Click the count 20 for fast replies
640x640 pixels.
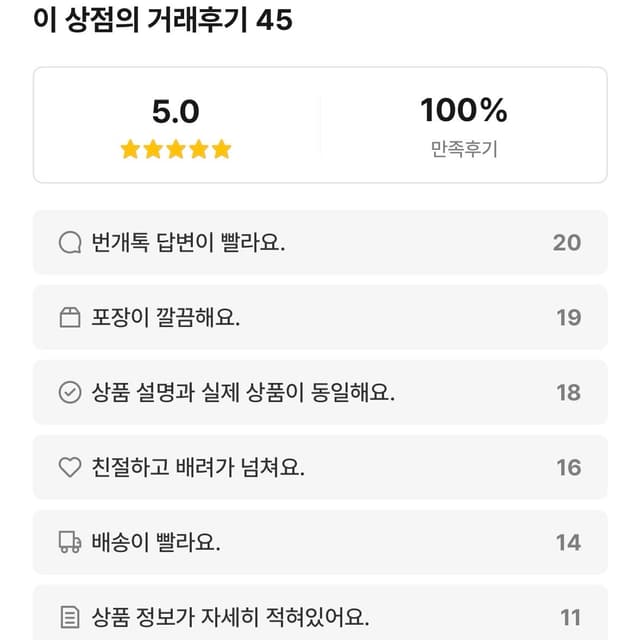pos(567,242)
